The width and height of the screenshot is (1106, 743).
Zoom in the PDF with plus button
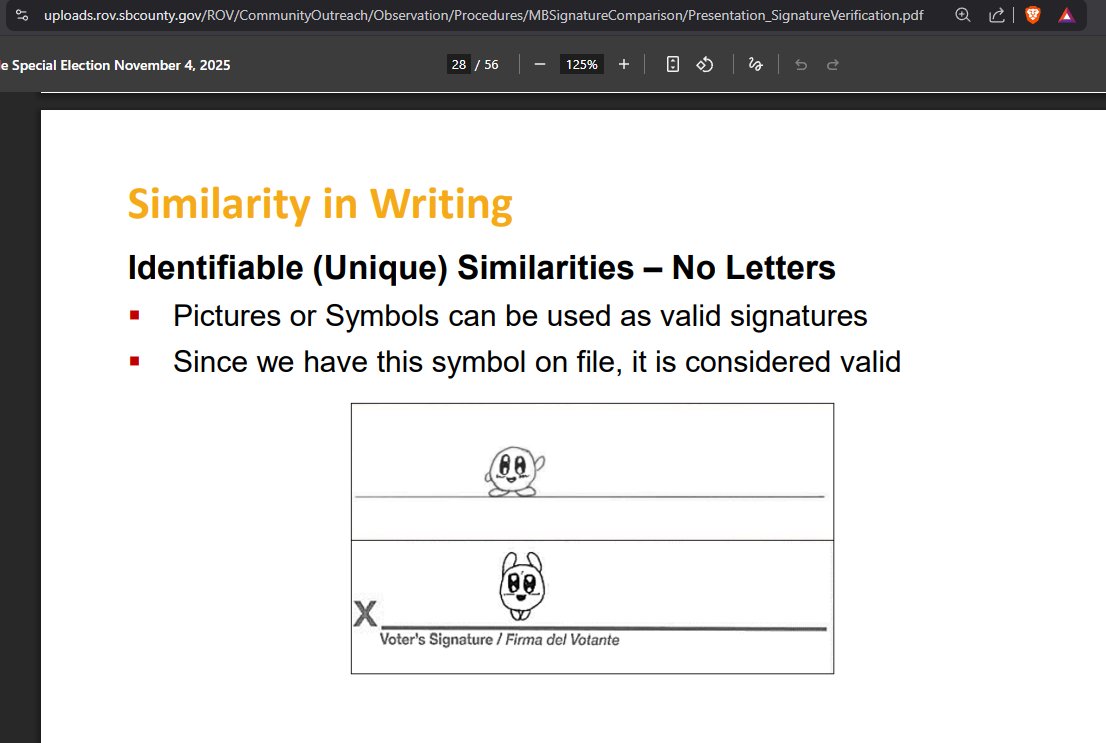click(x=624, y=64)
